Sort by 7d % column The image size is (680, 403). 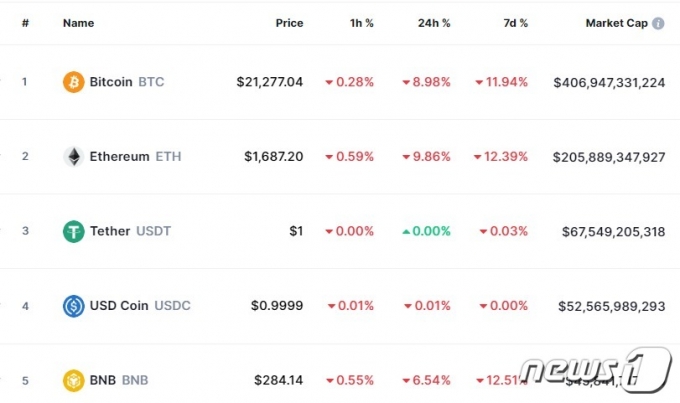pyautogui.click(x=516, y=23)
